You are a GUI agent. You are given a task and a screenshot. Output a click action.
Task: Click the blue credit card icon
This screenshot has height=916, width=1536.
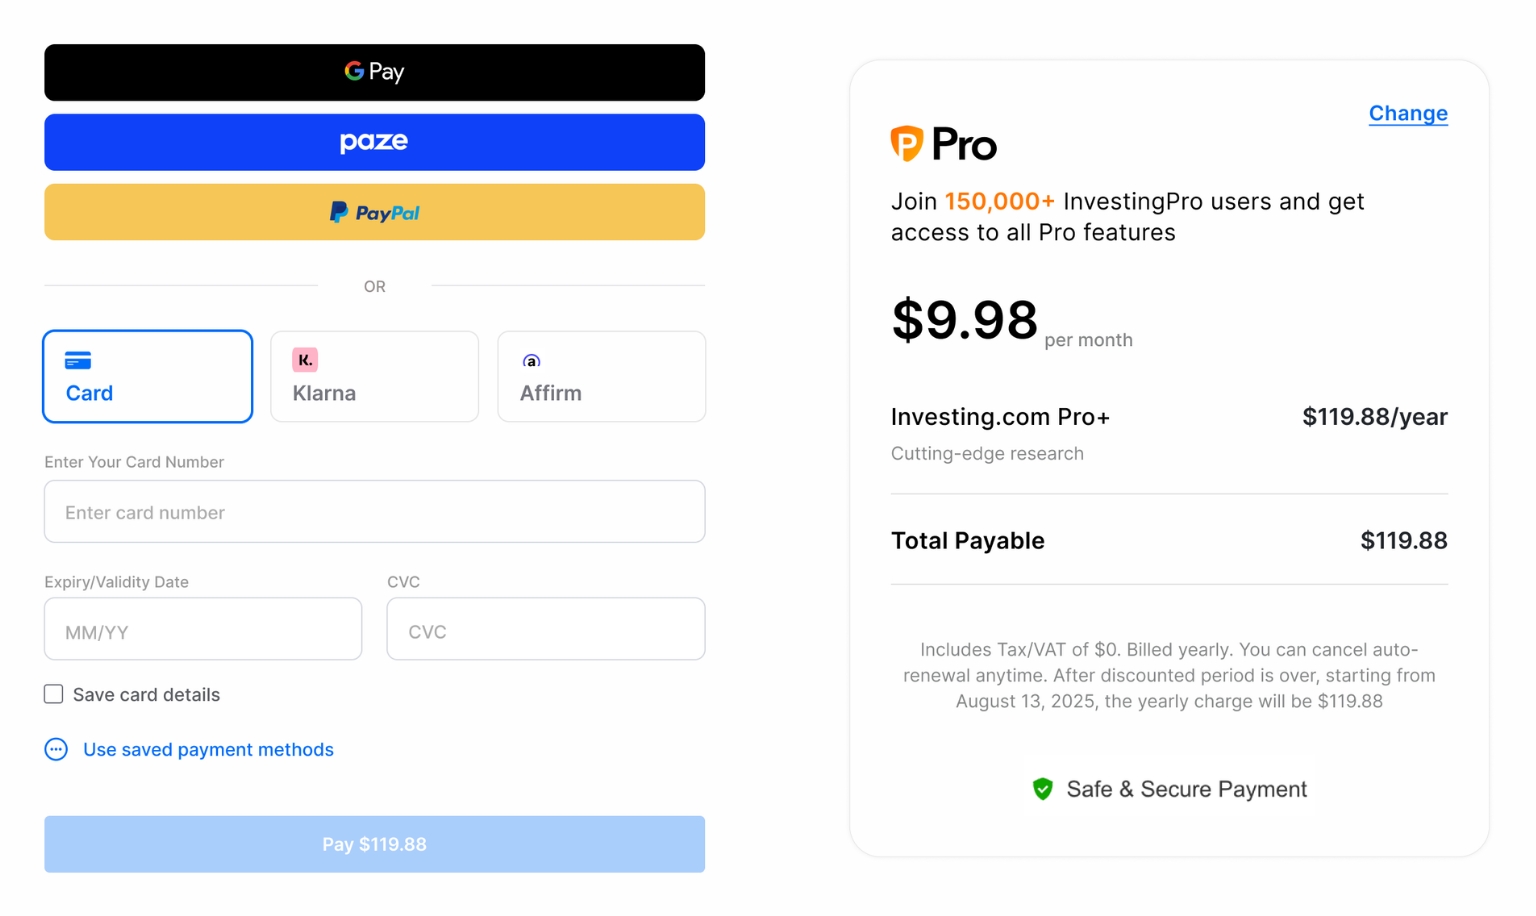coord(78,361)
